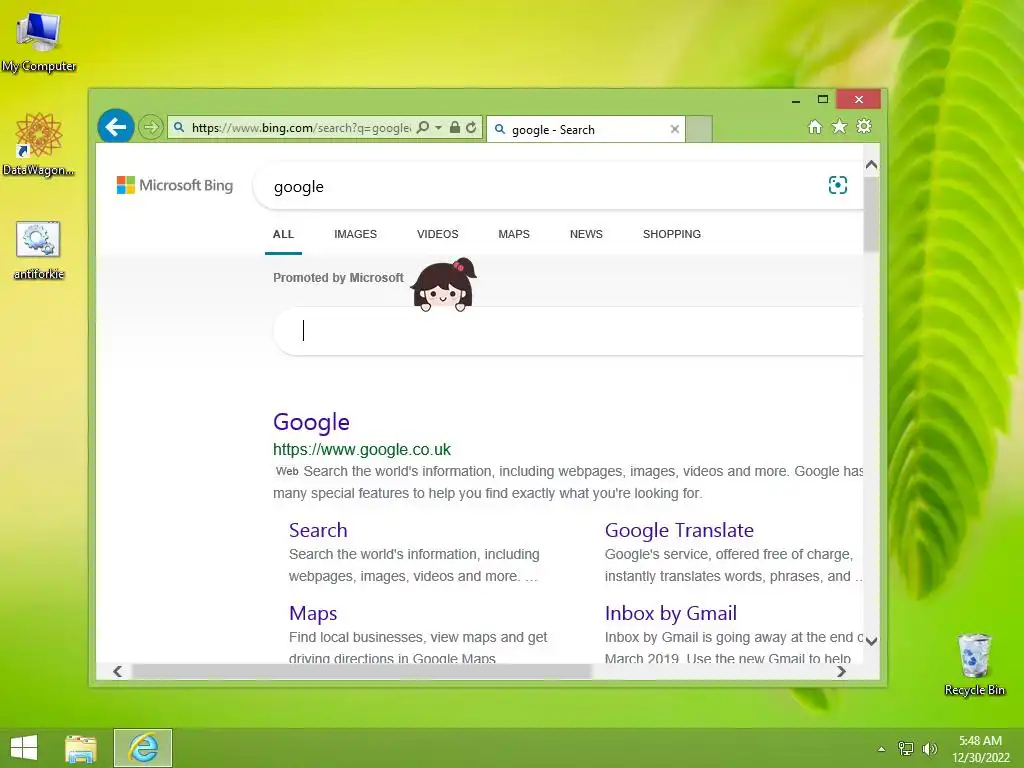Refresh the page with the reload icon
This screenshot has width=1024, height=768.
pos(471,127)
